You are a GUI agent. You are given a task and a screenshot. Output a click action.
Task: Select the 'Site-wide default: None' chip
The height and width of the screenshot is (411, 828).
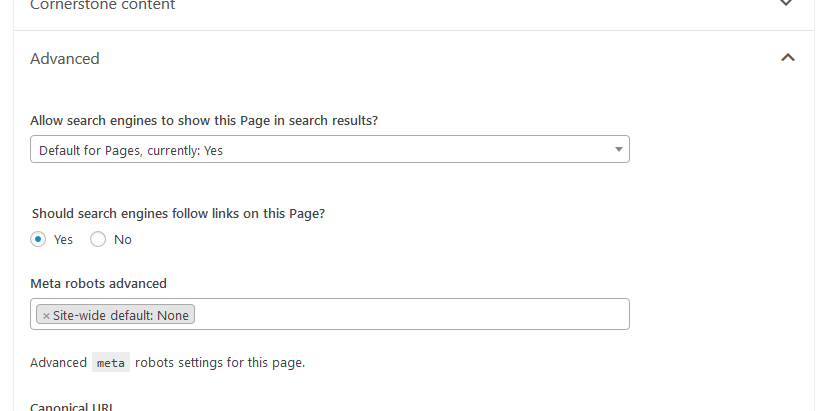(x=120, y=315)
